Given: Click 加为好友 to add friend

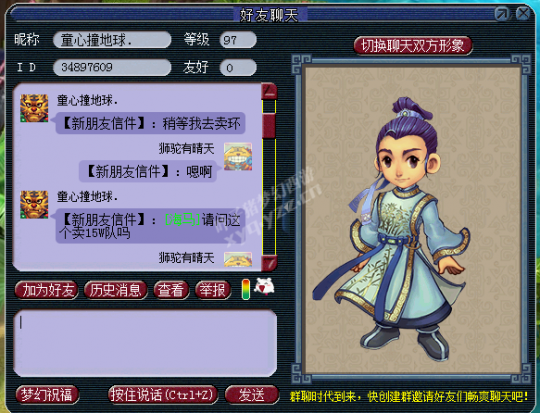Looking at the screenshot, I should click(x=47, y=290).
